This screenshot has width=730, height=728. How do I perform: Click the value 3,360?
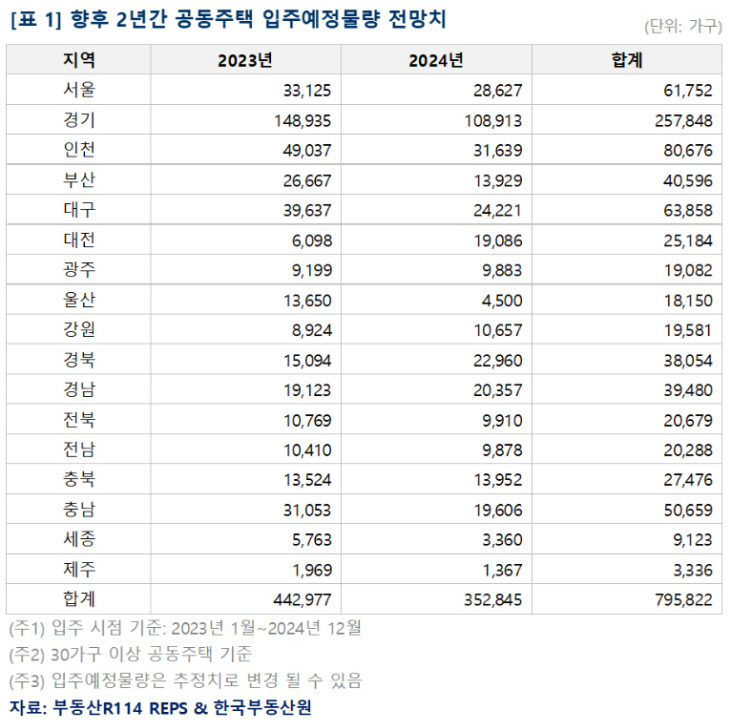point(502,540)
